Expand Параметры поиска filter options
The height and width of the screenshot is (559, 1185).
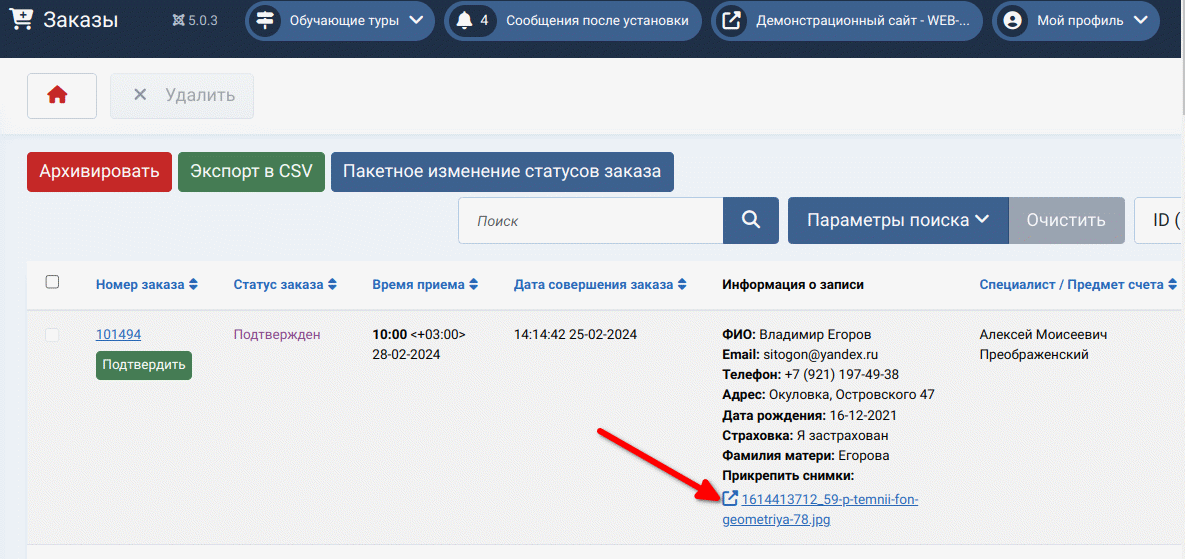tap(897, 220)
